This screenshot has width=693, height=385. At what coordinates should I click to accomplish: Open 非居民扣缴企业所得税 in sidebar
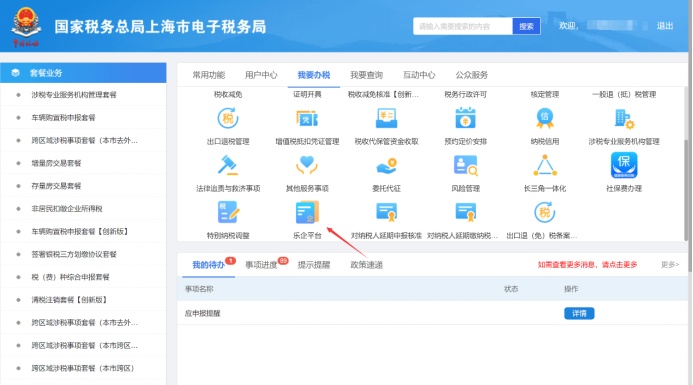coord(67,209)
